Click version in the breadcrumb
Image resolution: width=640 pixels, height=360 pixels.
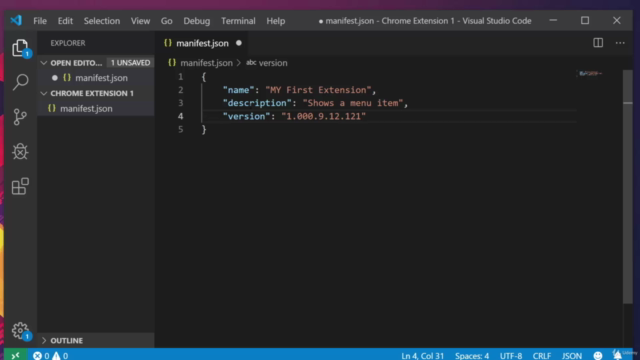[x=273, y=63]
